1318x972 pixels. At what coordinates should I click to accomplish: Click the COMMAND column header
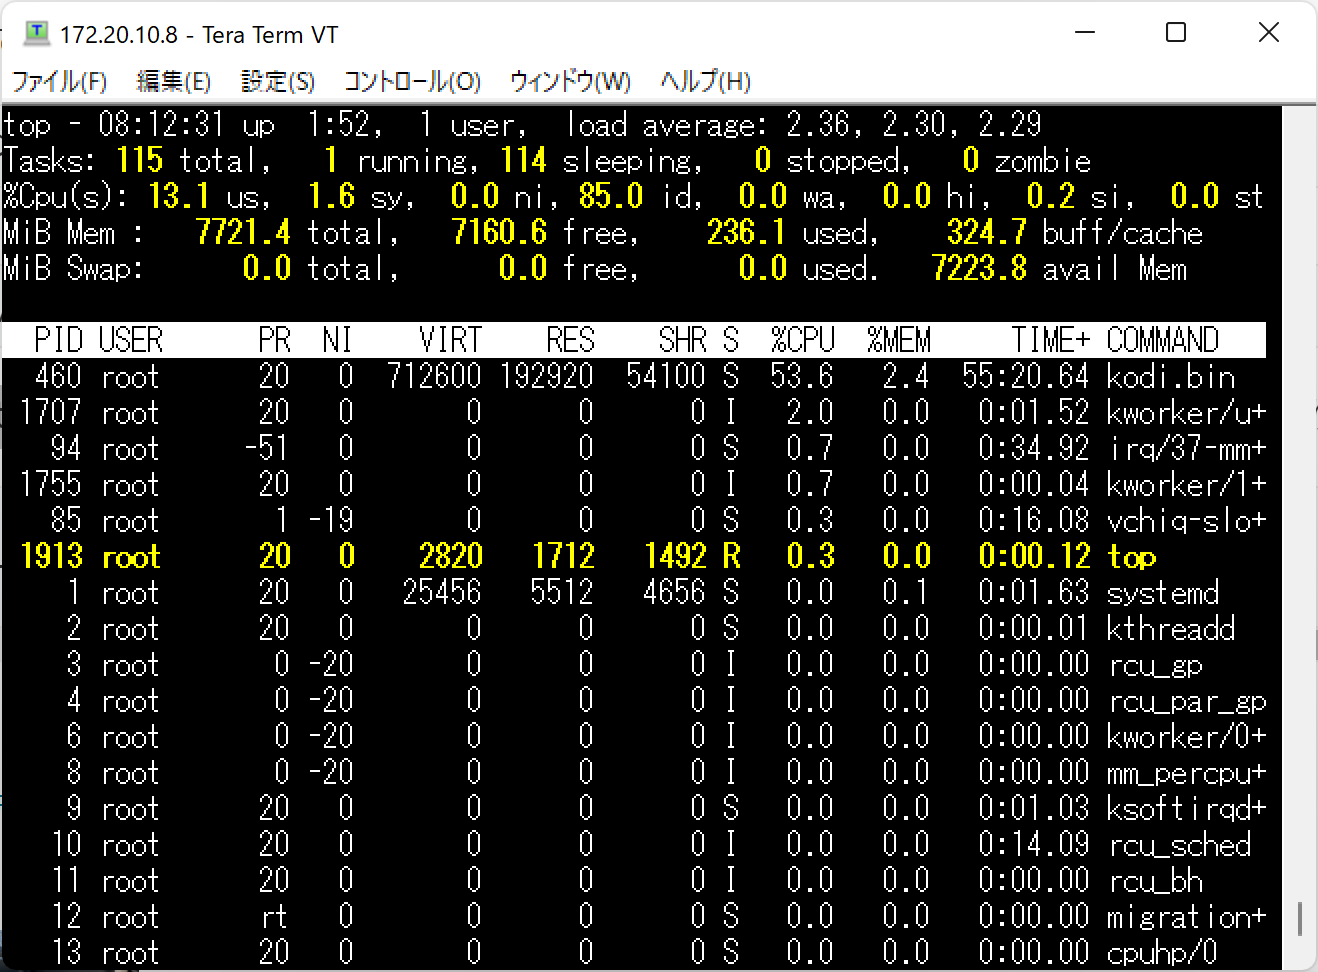click(x=1162, y=341)
